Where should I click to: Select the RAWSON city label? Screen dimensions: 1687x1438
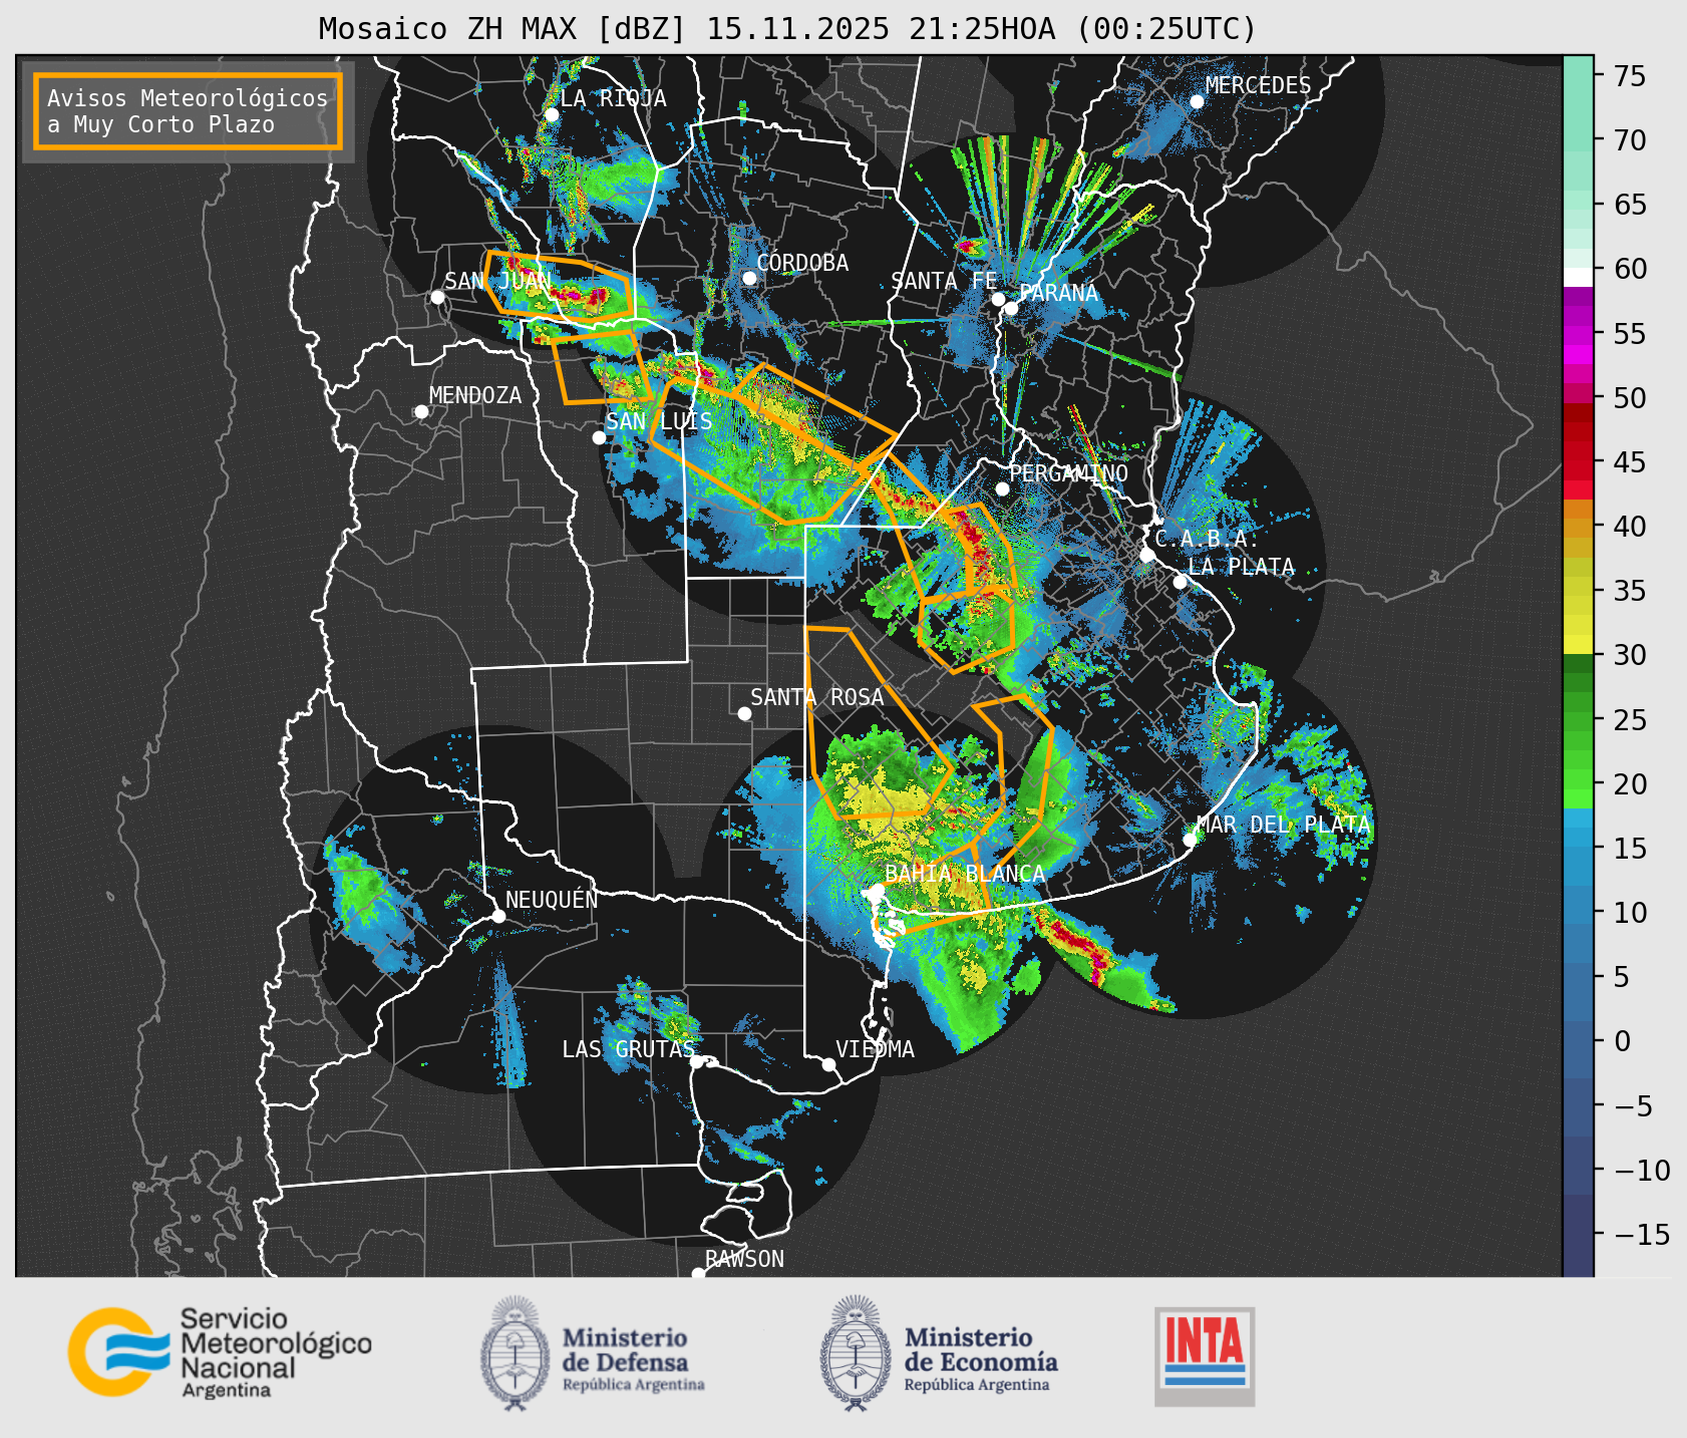[744, 1259]
